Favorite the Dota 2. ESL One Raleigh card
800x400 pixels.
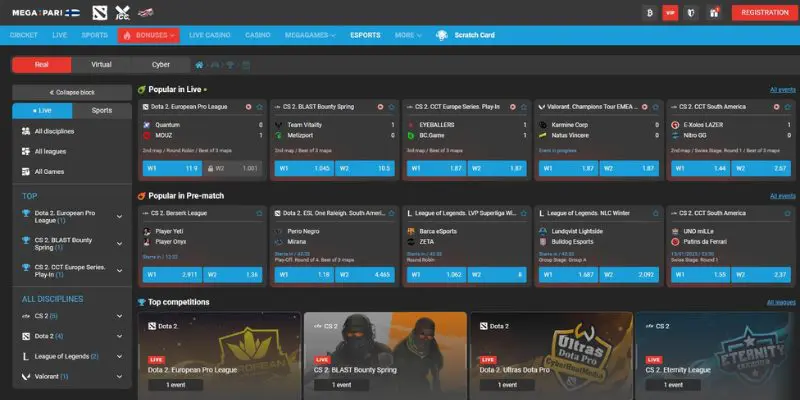[x=391, y=213]
